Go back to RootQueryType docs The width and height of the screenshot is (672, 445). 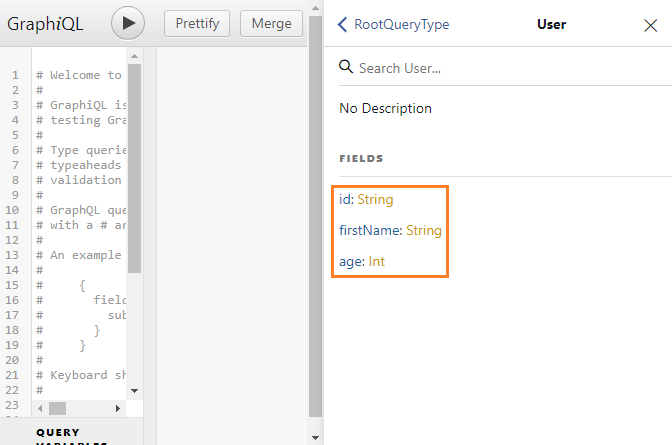[401, 25]
